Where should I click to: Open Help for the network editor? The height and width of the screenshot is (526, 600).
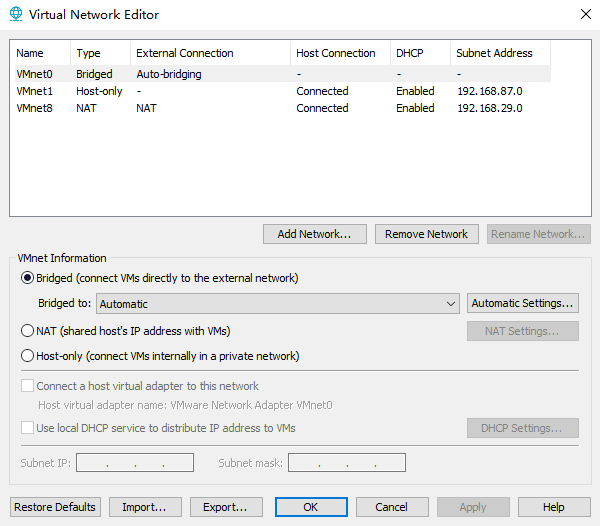pyautogui.click(x=554, y=507)
